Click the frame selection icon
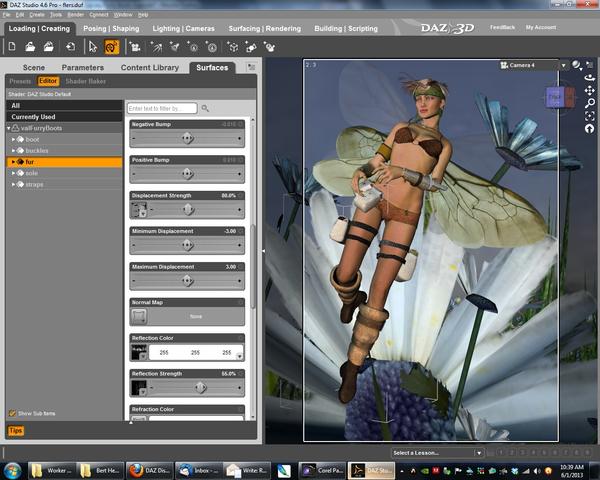The height and width of the screenshot is (480, 600). [589, 116]
